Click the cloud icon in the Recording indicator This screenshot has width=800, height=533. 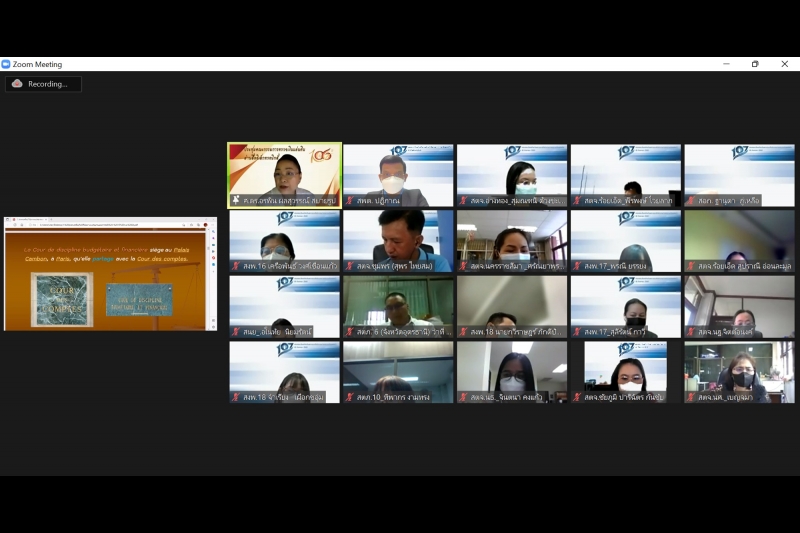click(17, 84)
